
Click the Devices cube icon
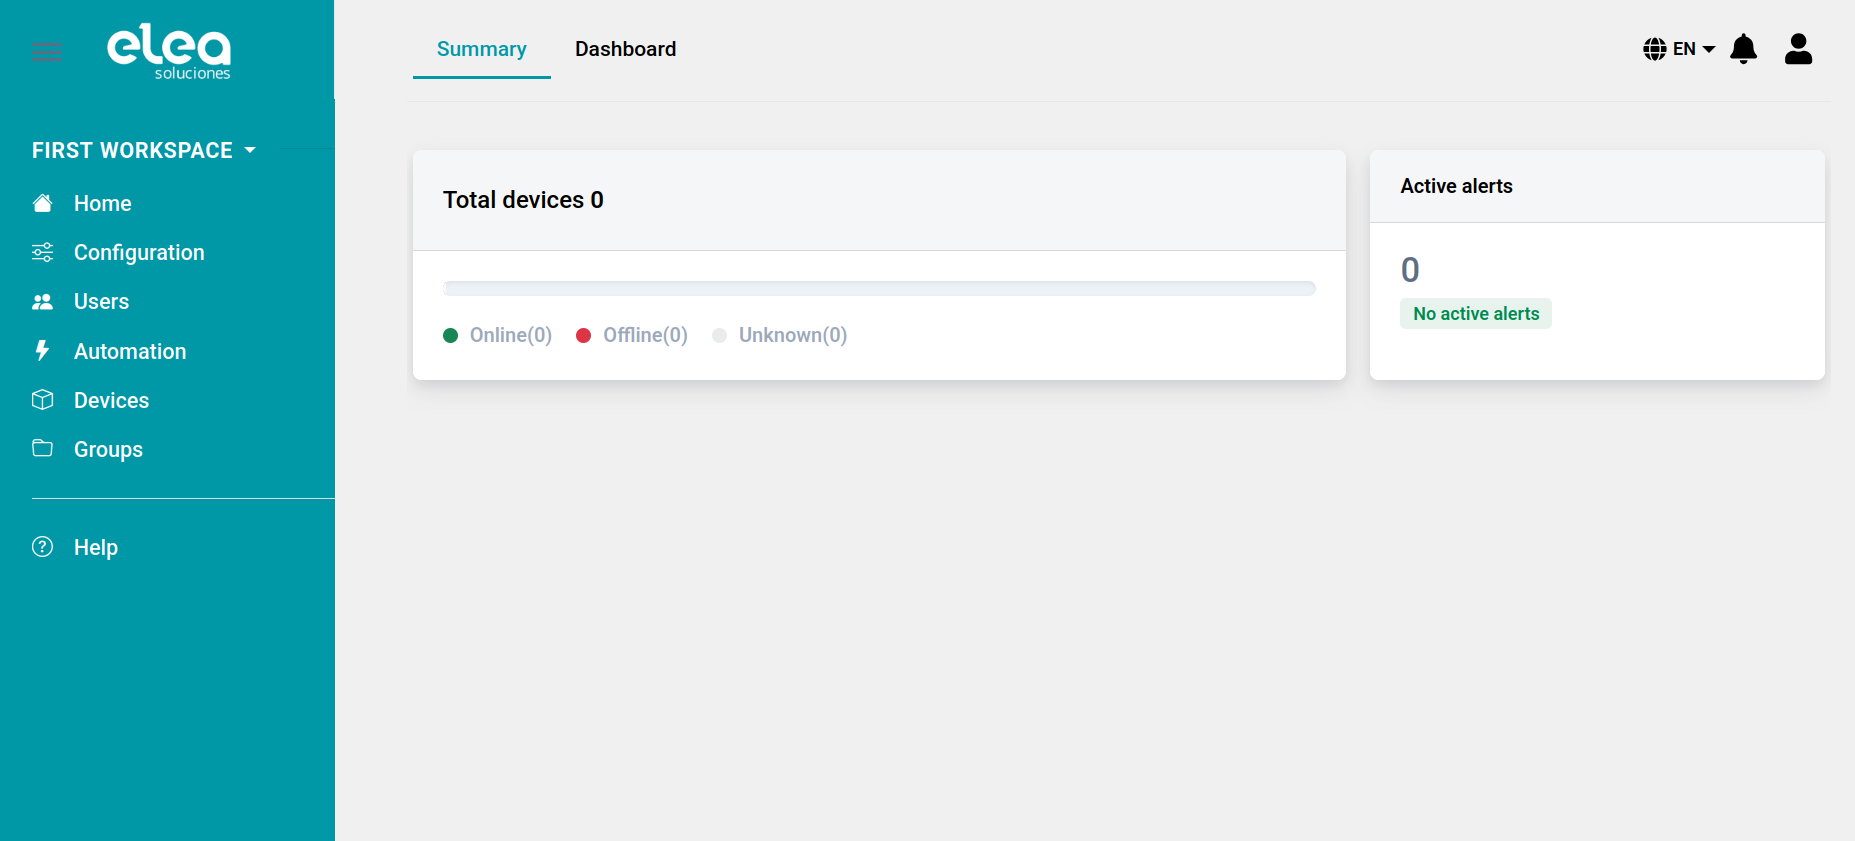[42, 400]
